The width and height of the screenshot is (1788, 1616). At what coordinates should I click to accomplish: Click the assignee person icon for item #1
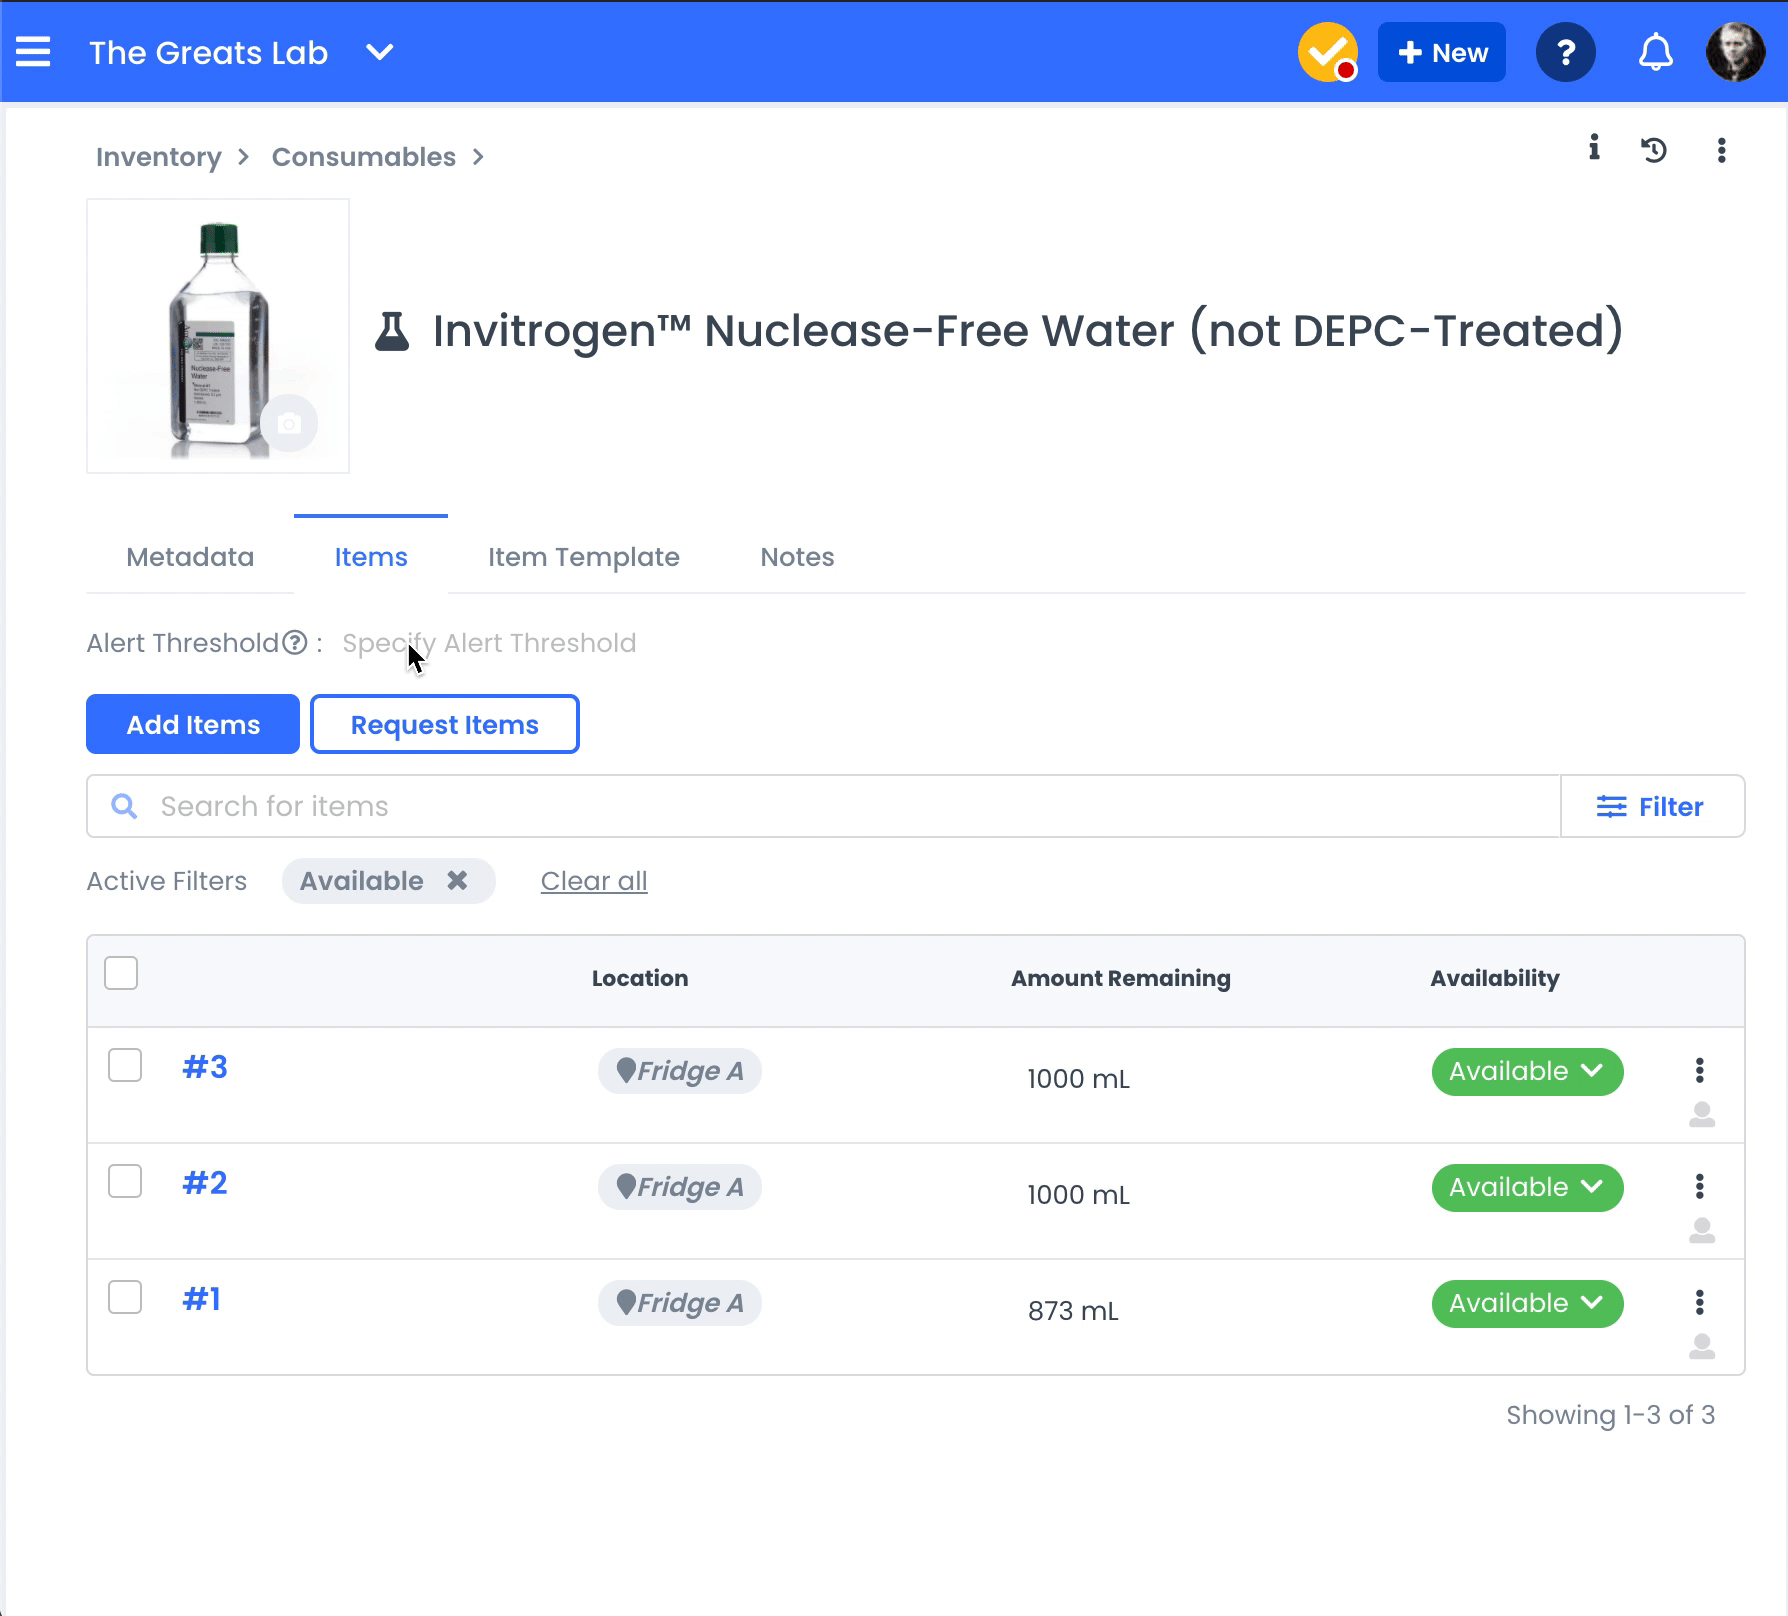coord(1702,1346)
